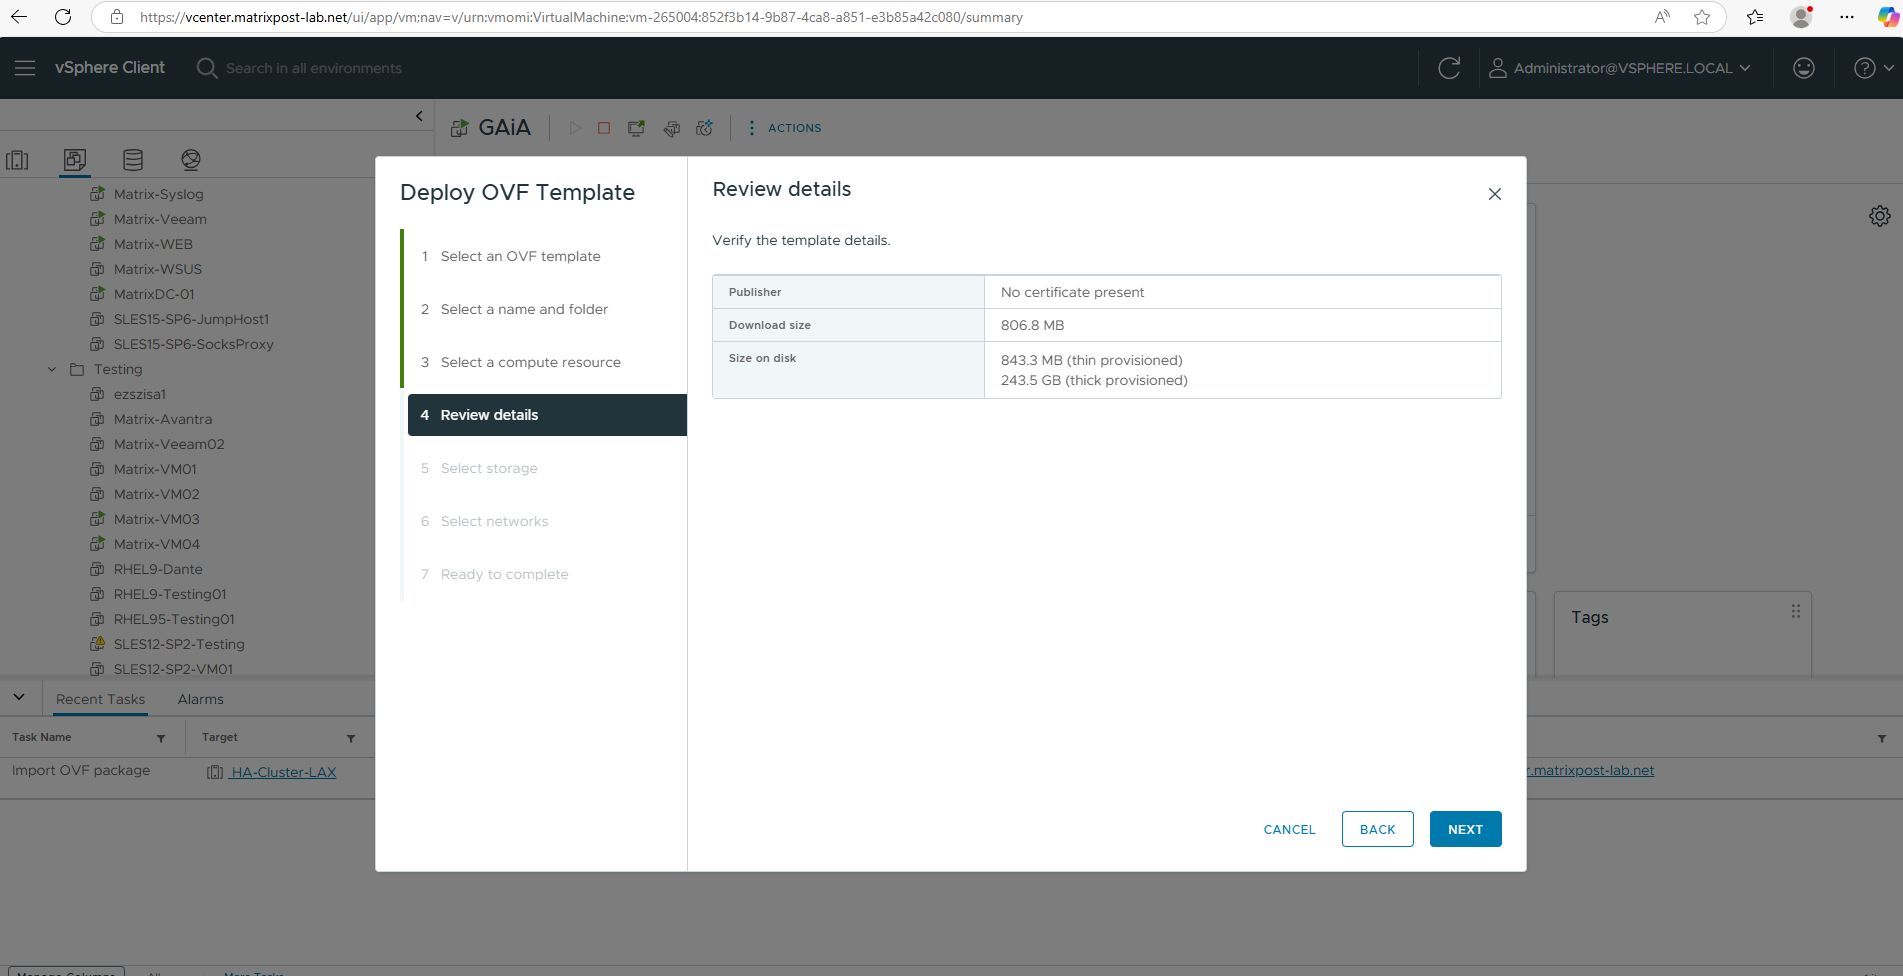Switch to Networking inventory view
The height and width of the screenshot is (976, 1903).
click(x=191, y=160)
